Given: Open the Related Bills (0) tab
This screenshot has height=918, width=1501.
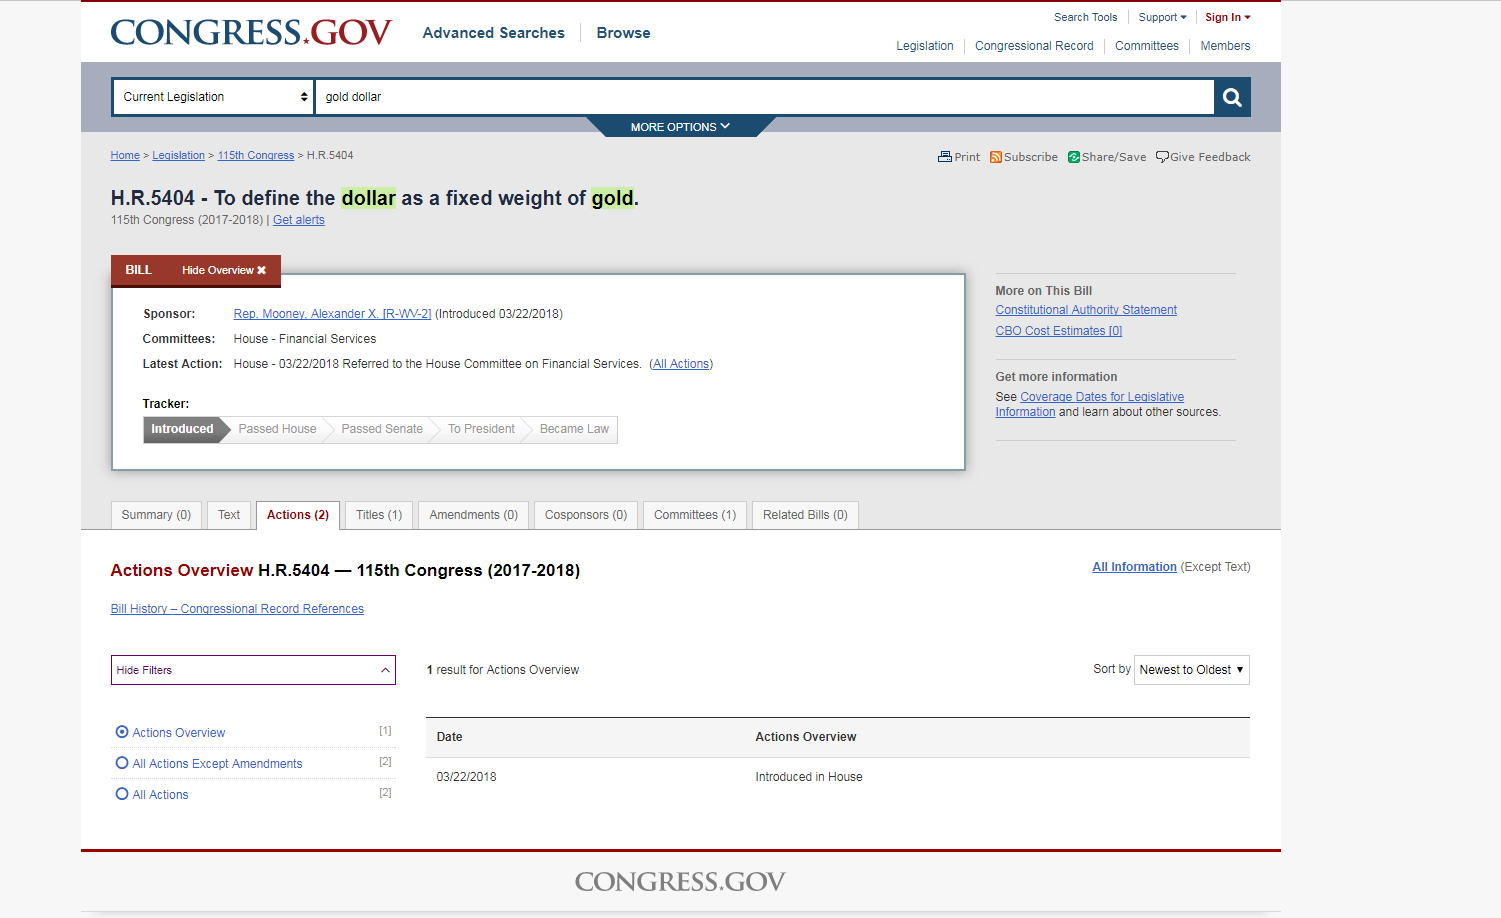Looking at the screenshot, I should click(805, 515).
